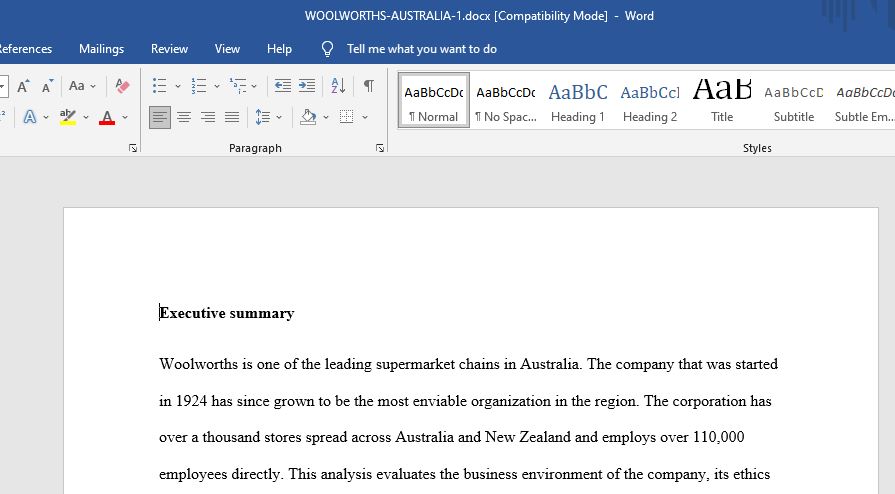
Task: Apply the Subtle Emphasis style
Action: 863,101
